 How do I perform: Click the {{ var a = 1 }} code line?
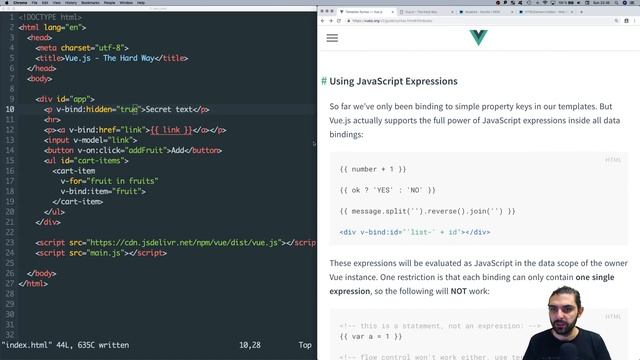371,336
